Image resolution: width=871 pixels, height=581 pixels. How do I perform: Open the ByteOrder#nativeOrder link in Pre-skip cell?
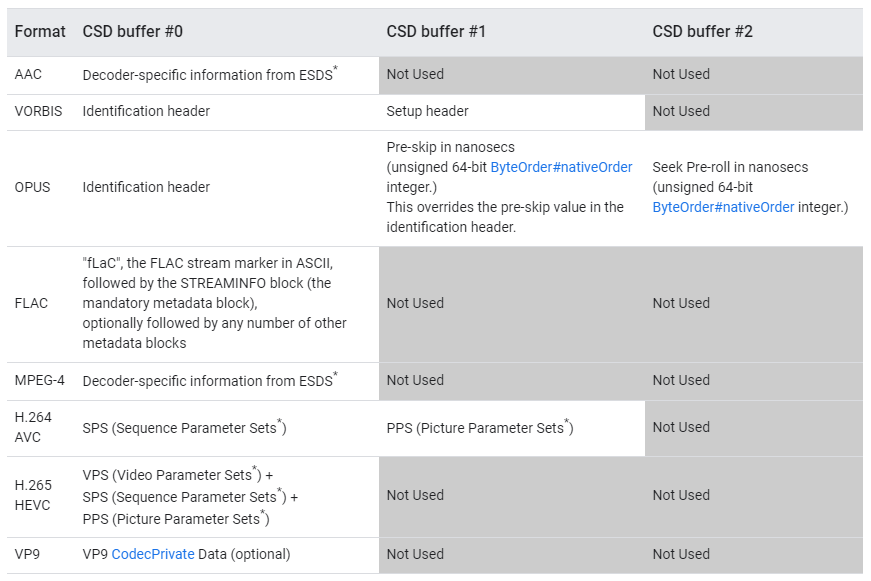click(561, 167)
